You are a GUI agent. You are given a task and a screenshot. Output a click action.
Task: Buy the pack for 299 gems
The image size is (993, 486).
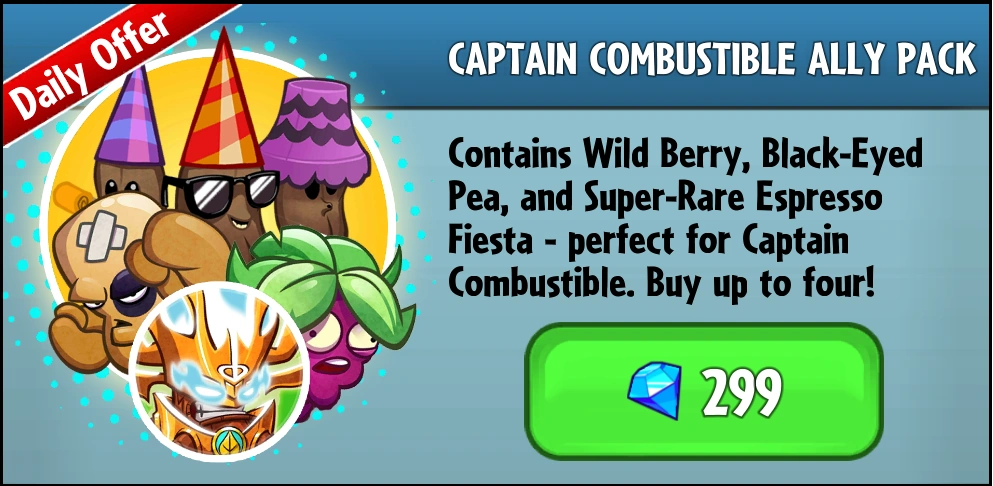(x=704, y=390)
